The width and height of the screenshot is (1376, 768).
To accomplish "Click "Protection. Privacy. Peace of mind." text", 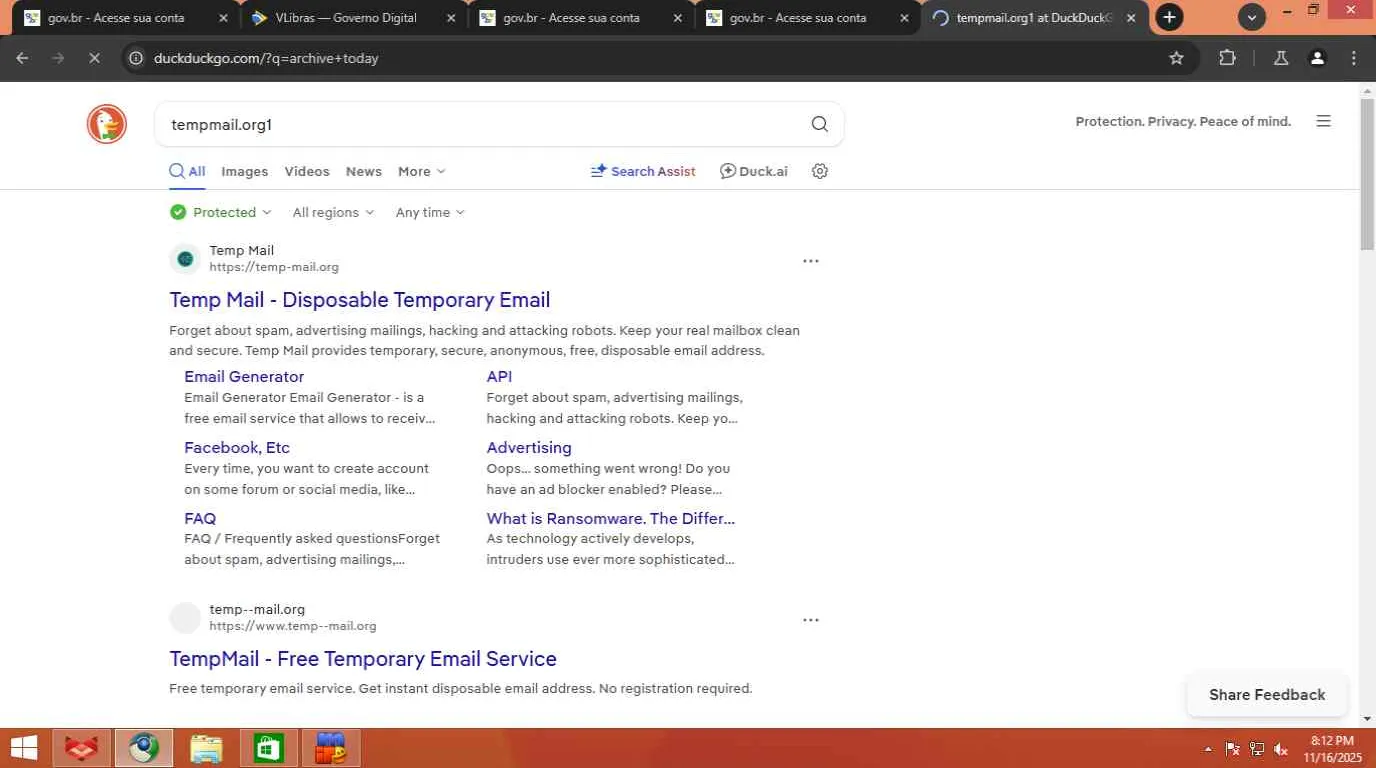I will (1183, 121).
